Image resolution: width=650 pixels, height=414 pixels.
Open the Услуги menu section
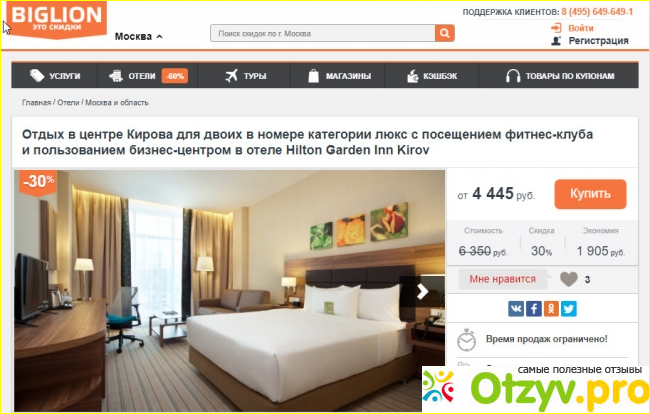pos(55,76)
